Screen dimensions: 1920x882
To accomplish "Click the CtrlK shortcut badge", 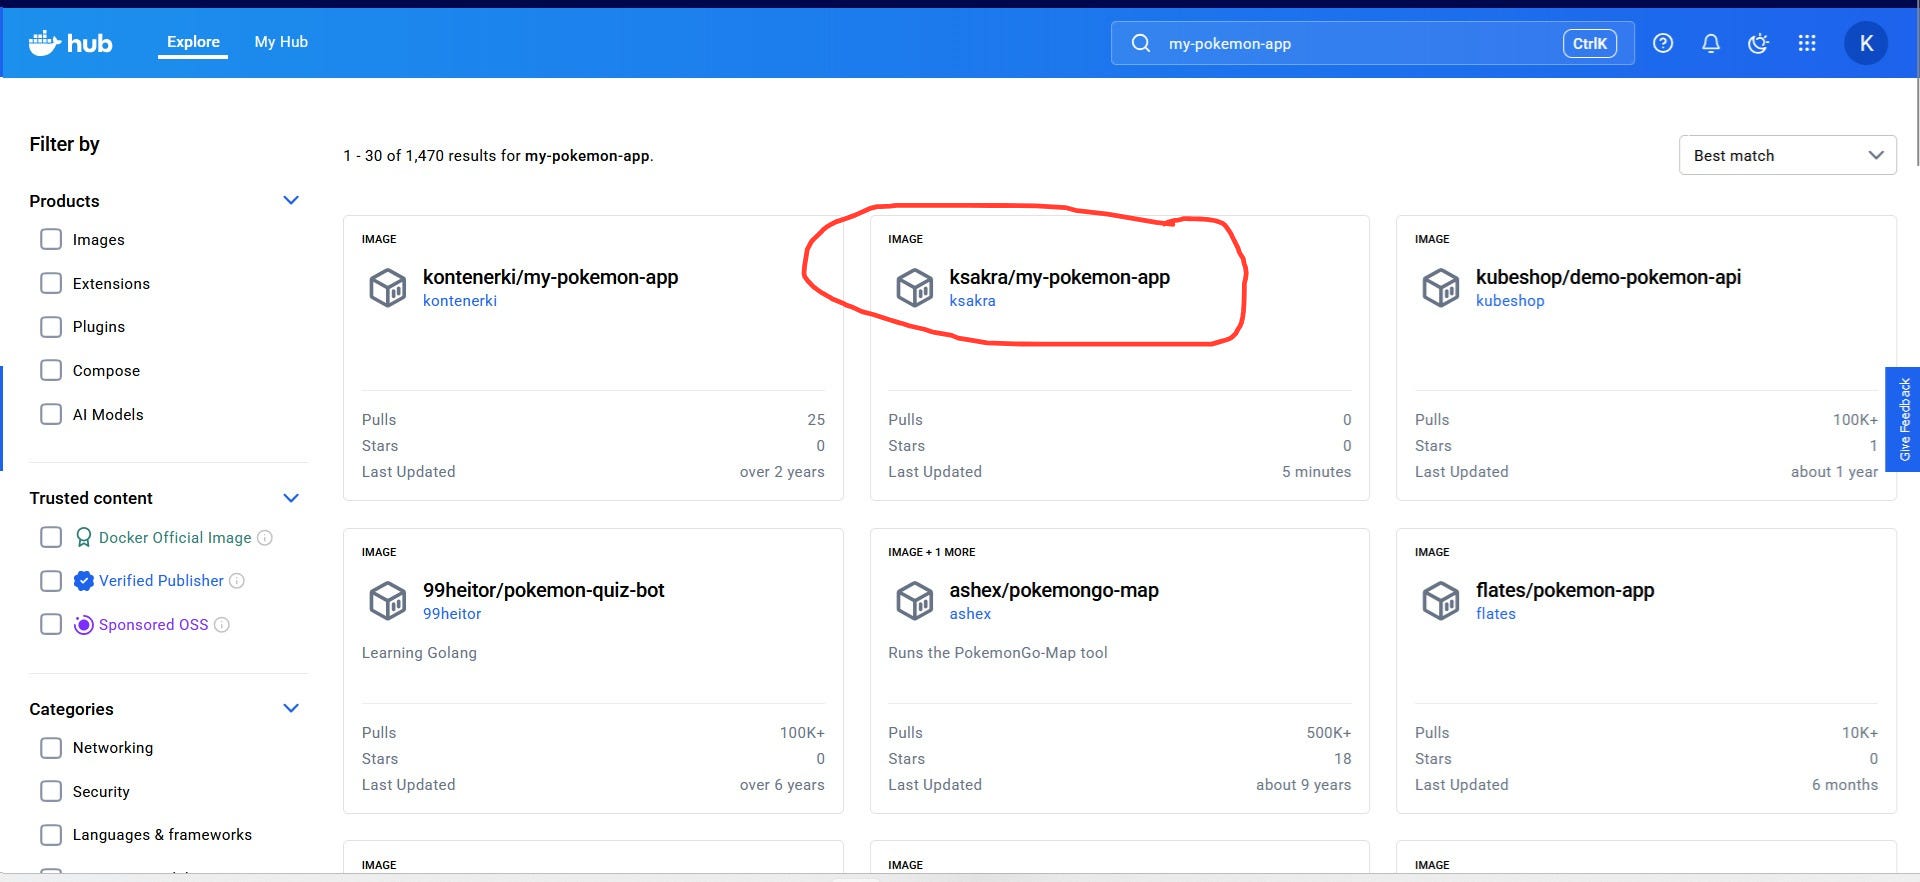I will point(1589,43).
